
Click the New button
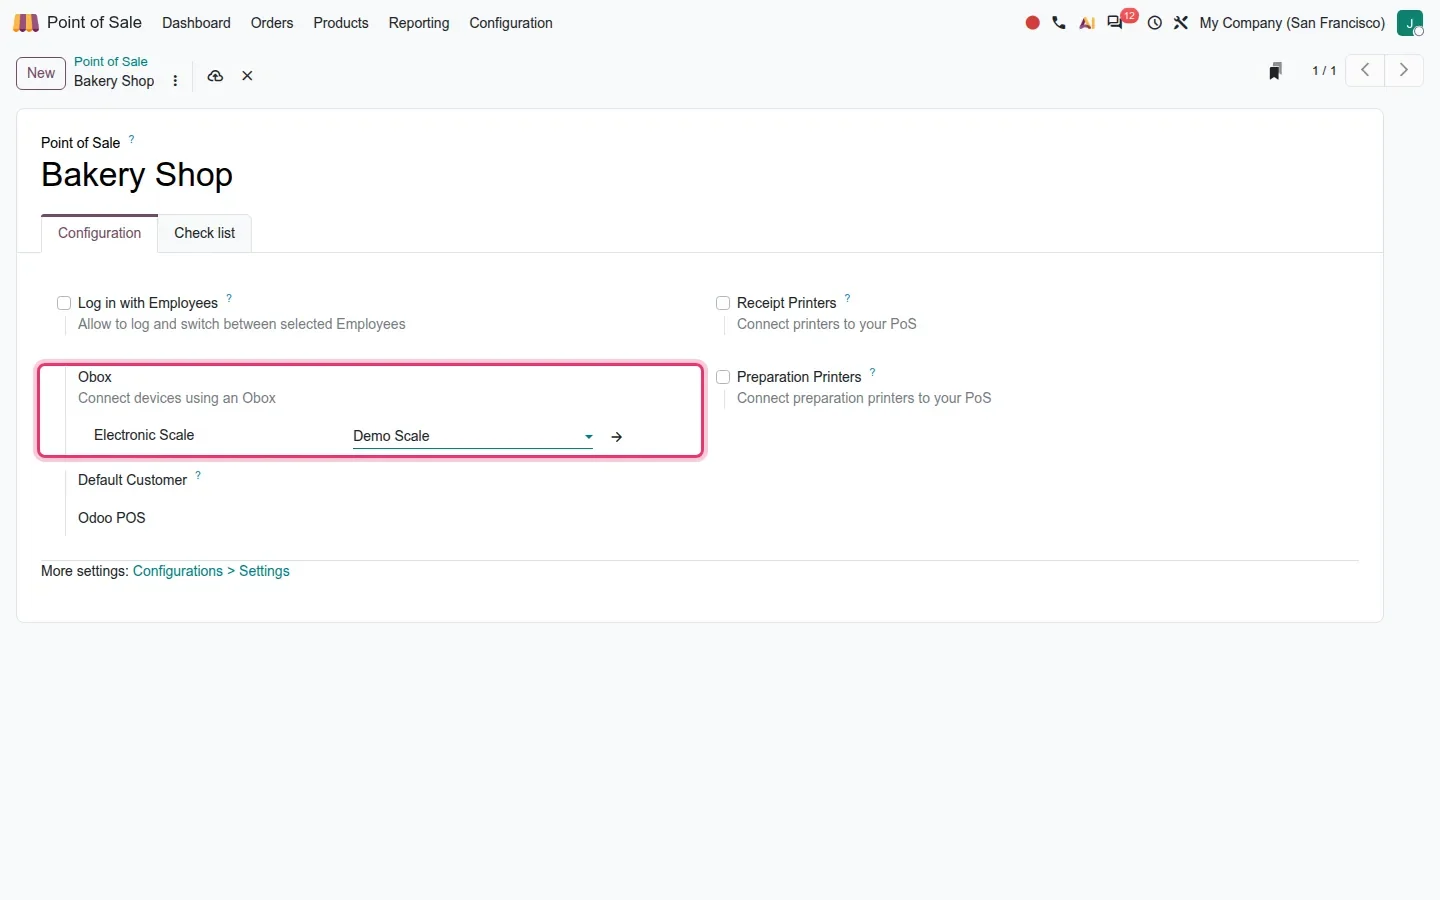click(x=41, y=73)
